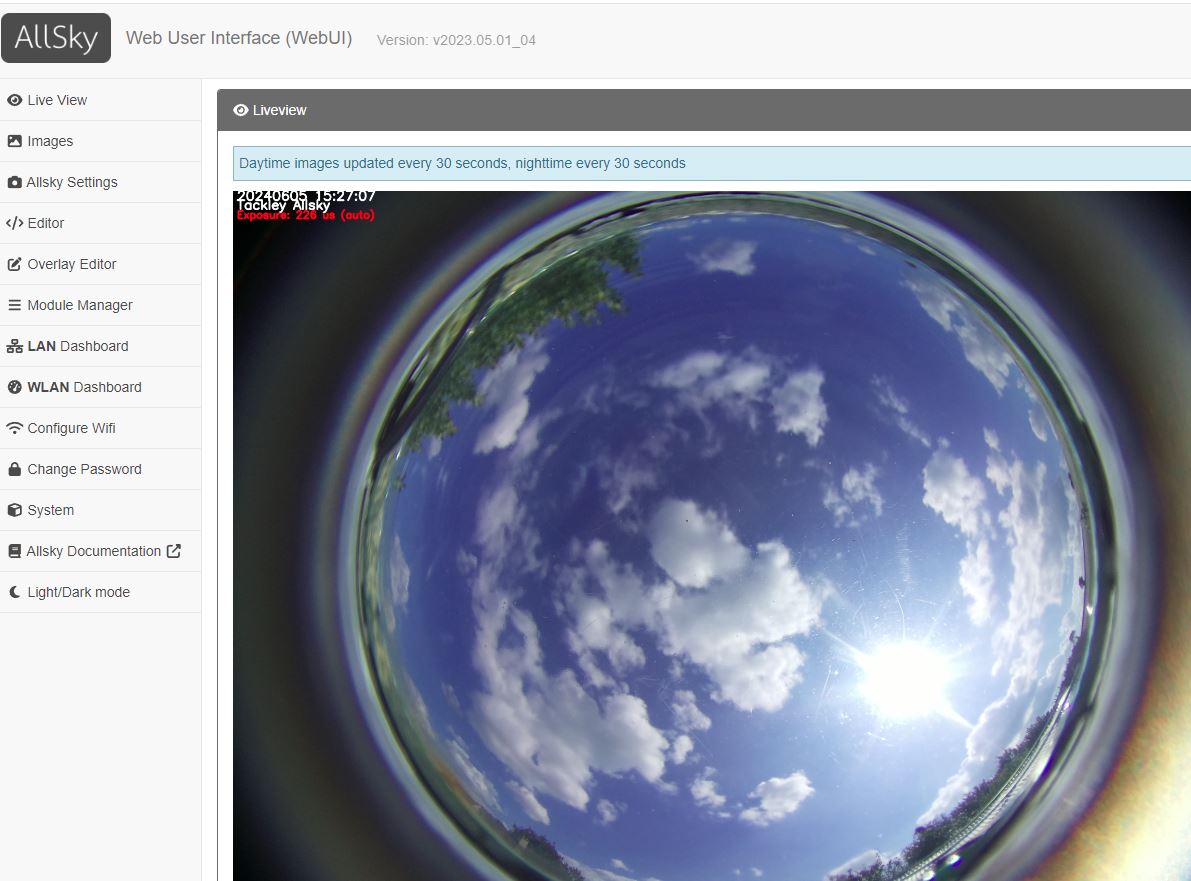Click the eye icon in the Liveview header
This screenshot has height=881, width=1191.
[240, 110]
